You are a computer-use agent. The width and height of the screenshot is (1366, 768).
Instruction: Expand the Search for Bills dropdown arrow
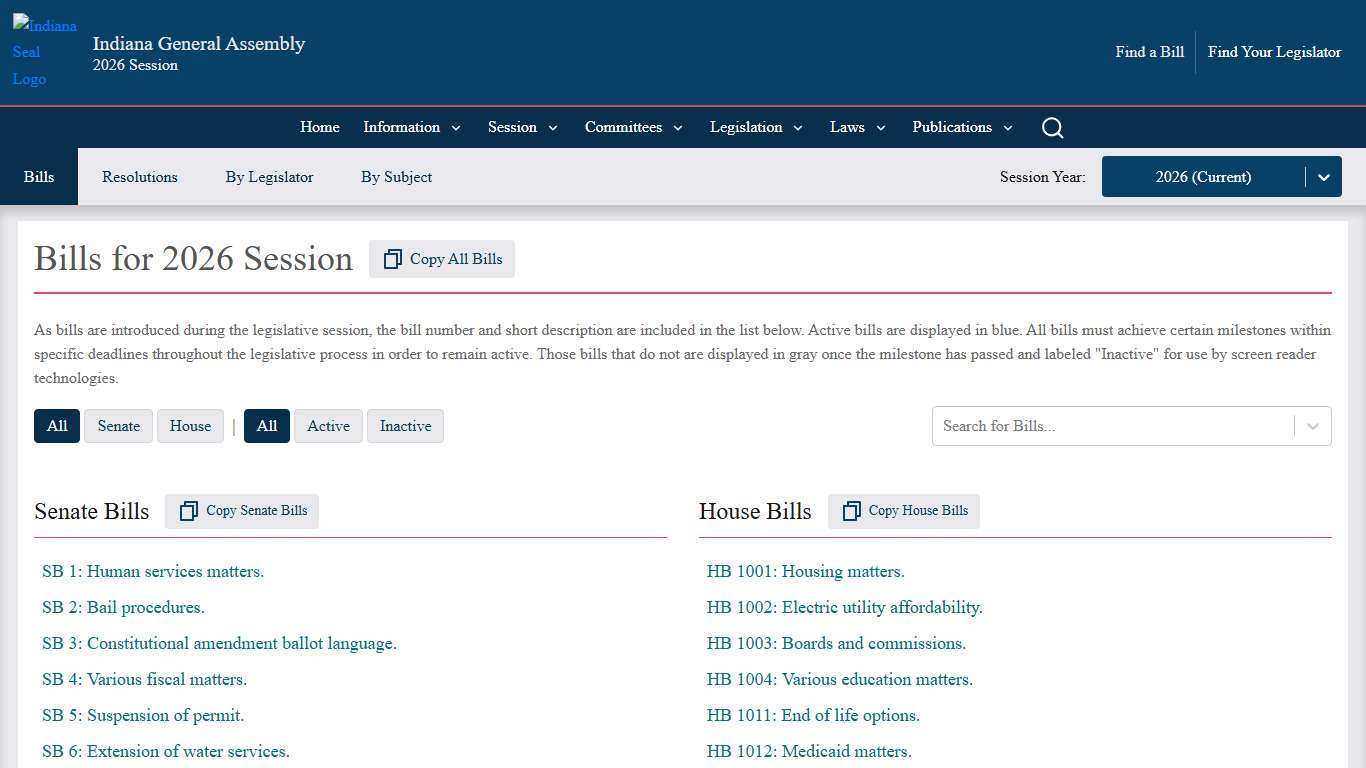[x=1312, y=426]
